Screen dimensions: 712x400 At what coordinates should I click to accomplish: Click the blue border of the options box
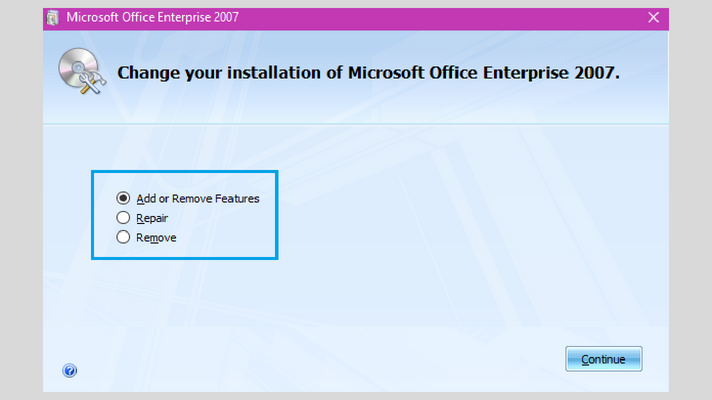pos(185,172)
